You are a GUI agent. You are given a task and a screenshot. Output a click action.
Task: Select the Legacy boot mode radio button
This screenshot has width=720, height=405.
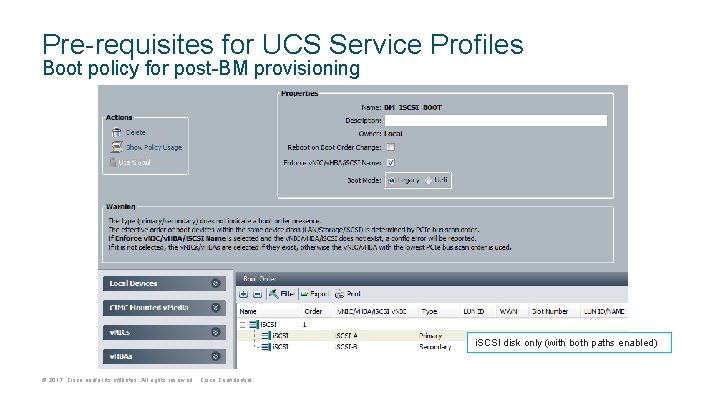coord(391,180)
